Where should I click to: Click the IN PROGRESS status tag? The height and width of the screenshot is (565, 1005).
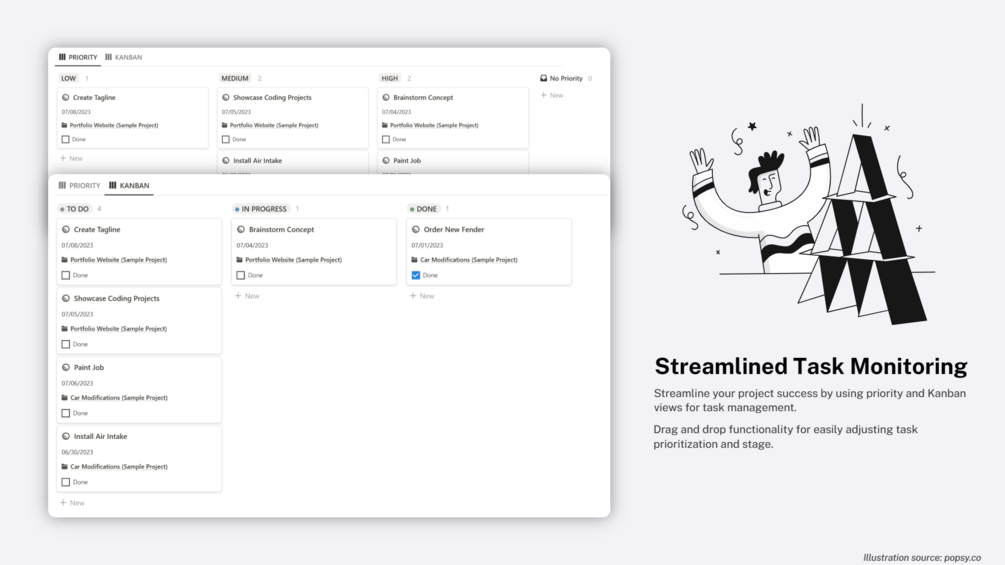pyautogui.click(x=261, y=209)
